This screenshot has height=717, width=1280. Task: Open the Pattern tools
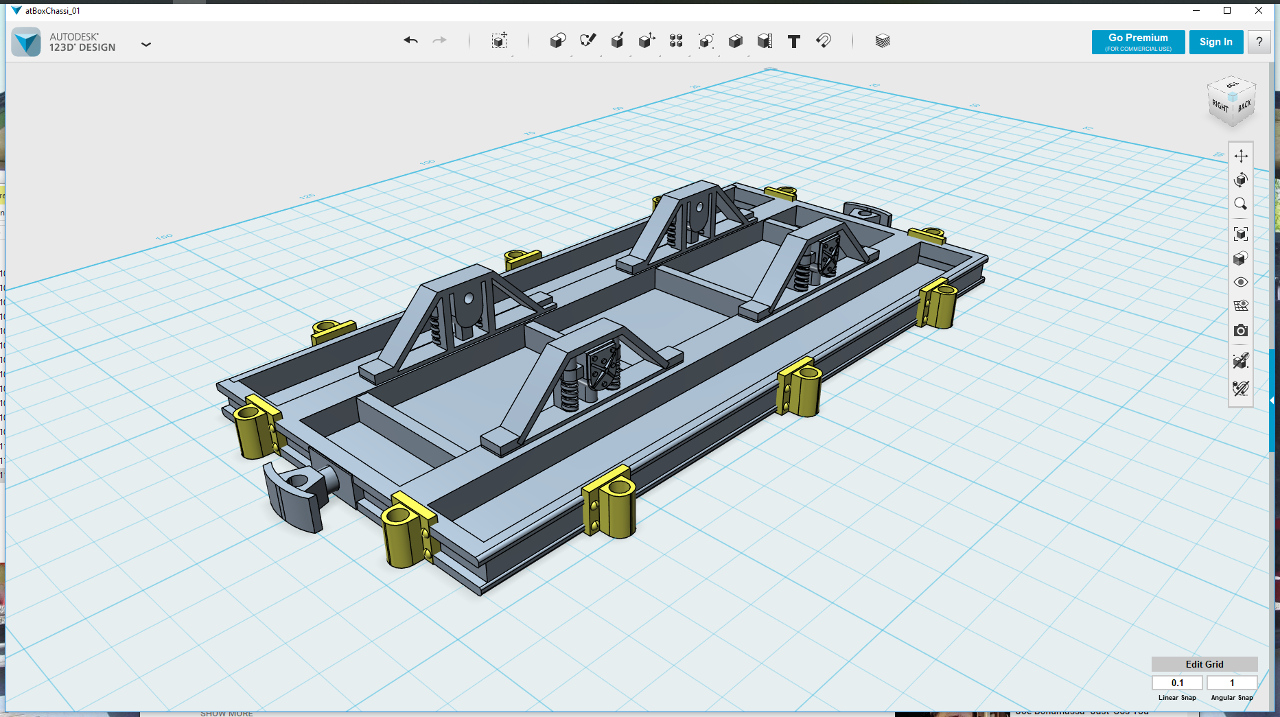676,41
